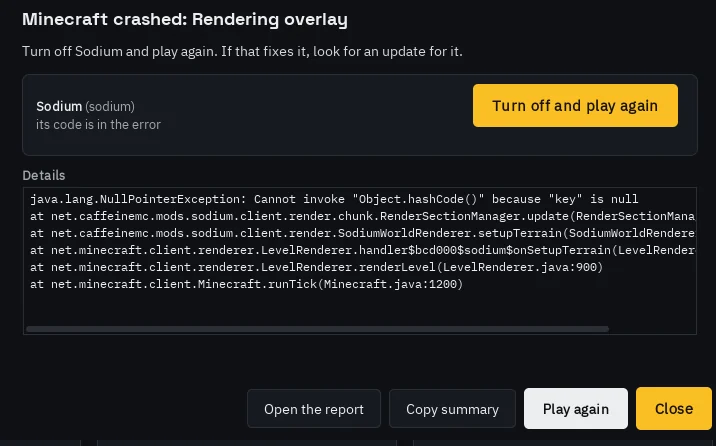Image resolution: width=716 pixels, height=446 pixels.
Task: Click the LevelRenderer.renderLevel stack line
Action: [x=316, y=267]
